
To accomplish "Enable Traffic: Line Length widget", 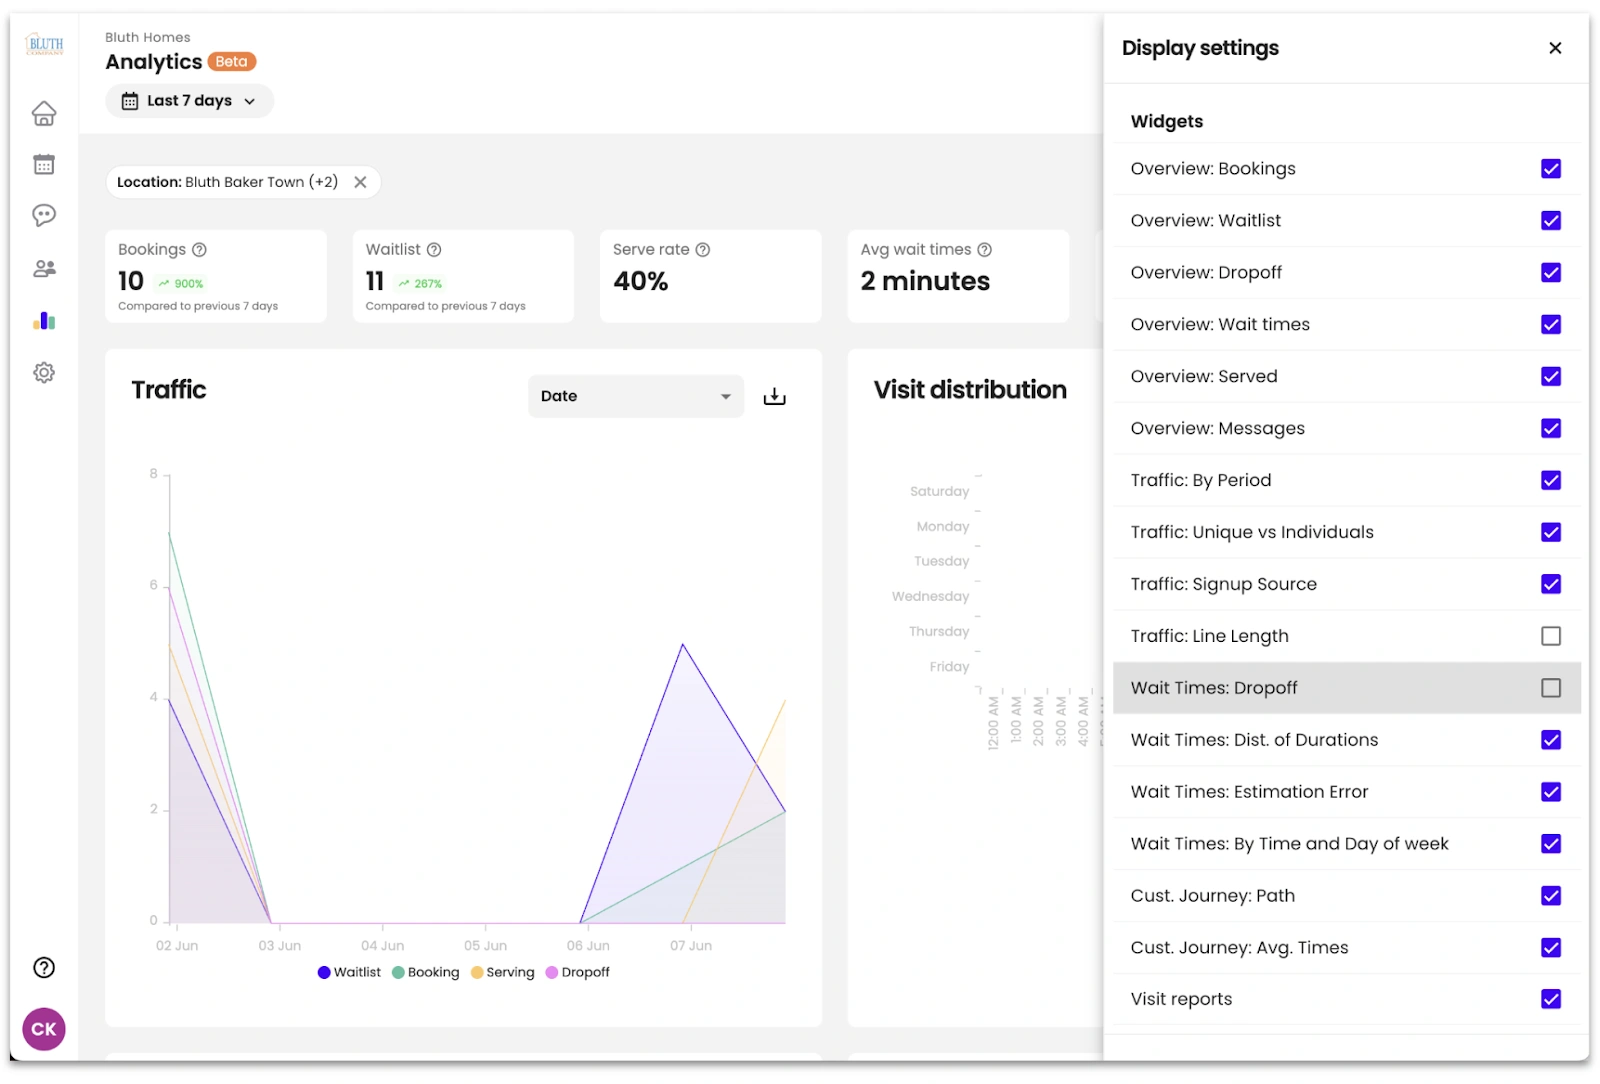I will pos(1551,636).
